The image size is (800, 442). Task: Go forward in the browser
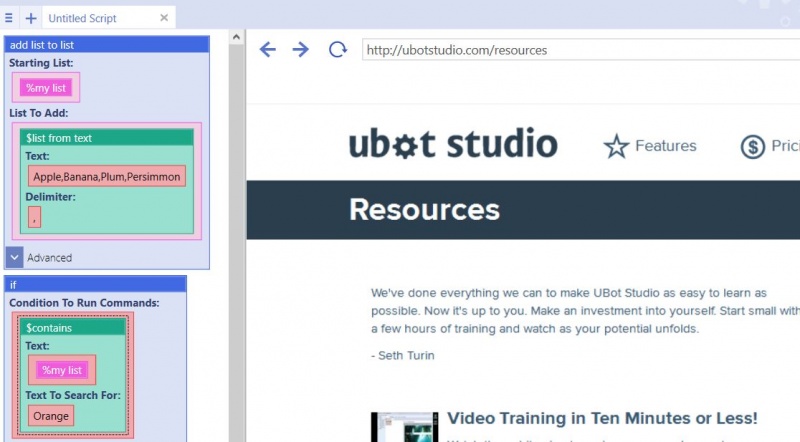point(301,50)
